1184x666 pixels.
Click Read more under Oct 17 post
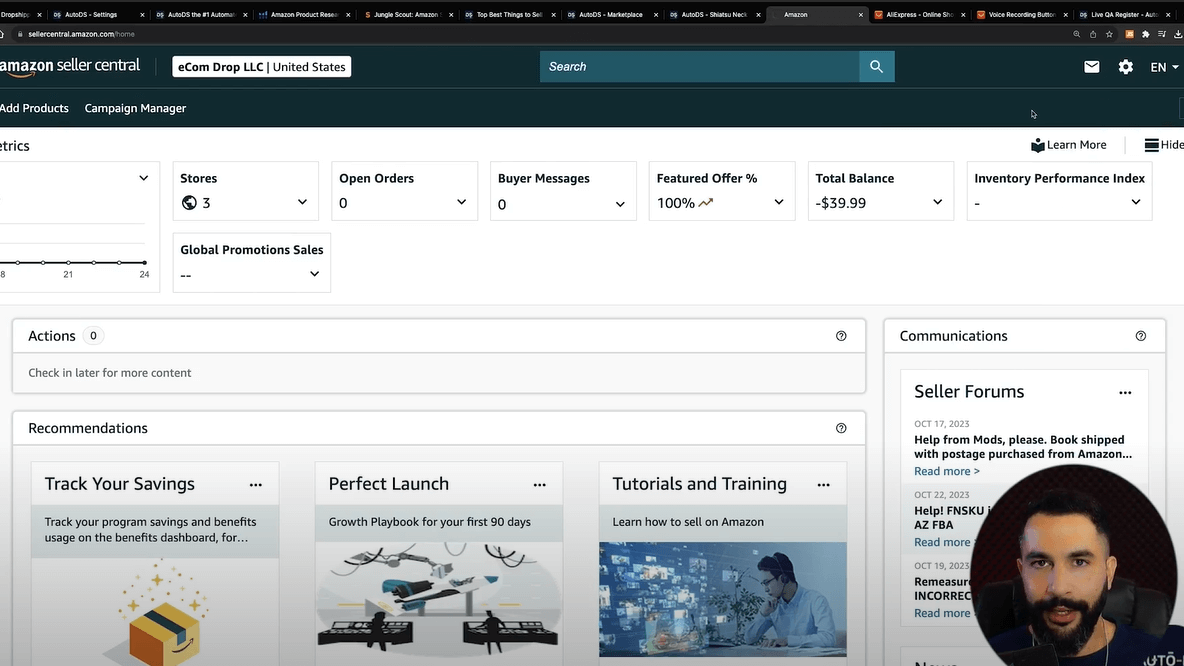[x=947, y=471]
